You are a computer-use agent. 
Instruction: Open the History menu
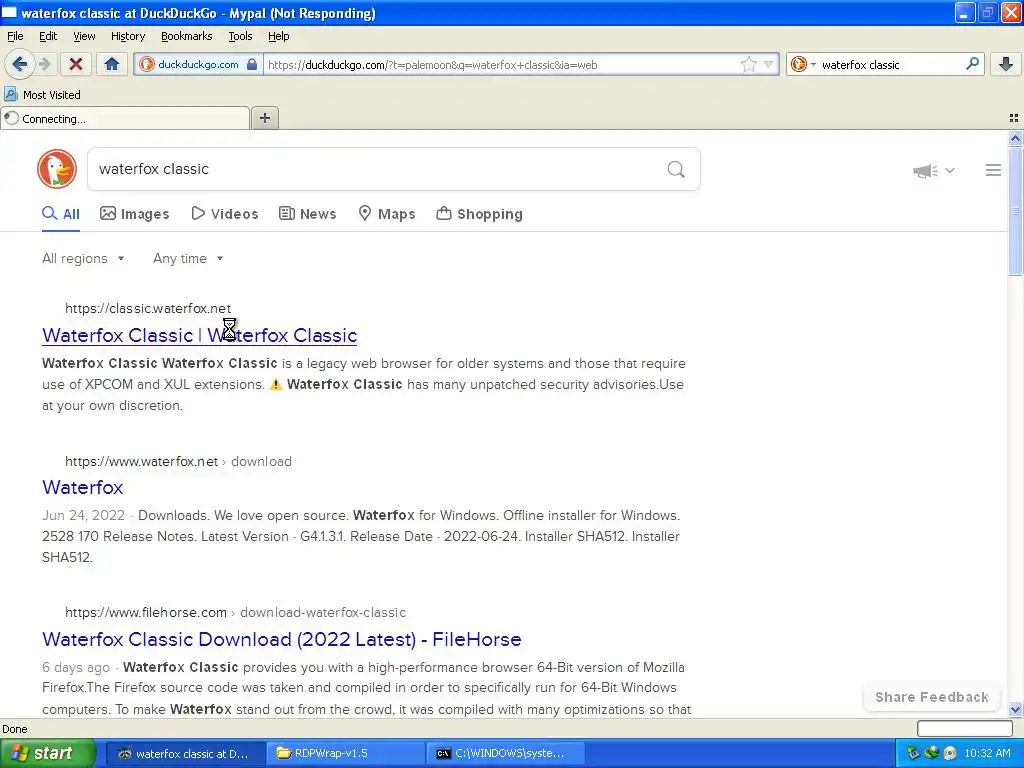click(x=127, y=36)
